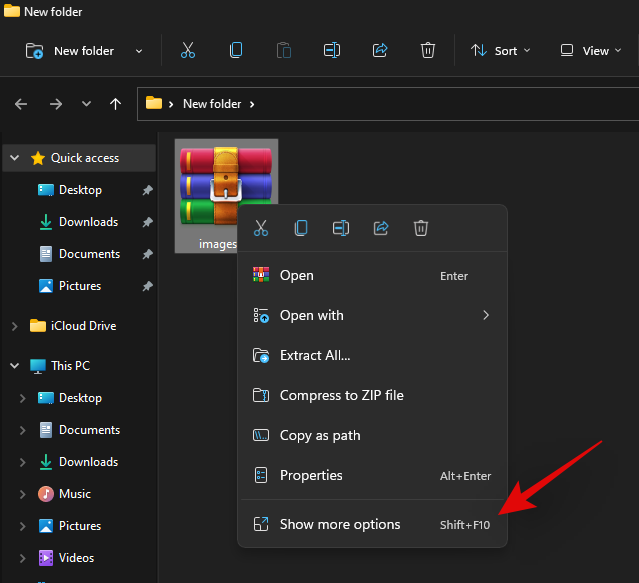Click the Copy icon in context menu

click(301, 228)
